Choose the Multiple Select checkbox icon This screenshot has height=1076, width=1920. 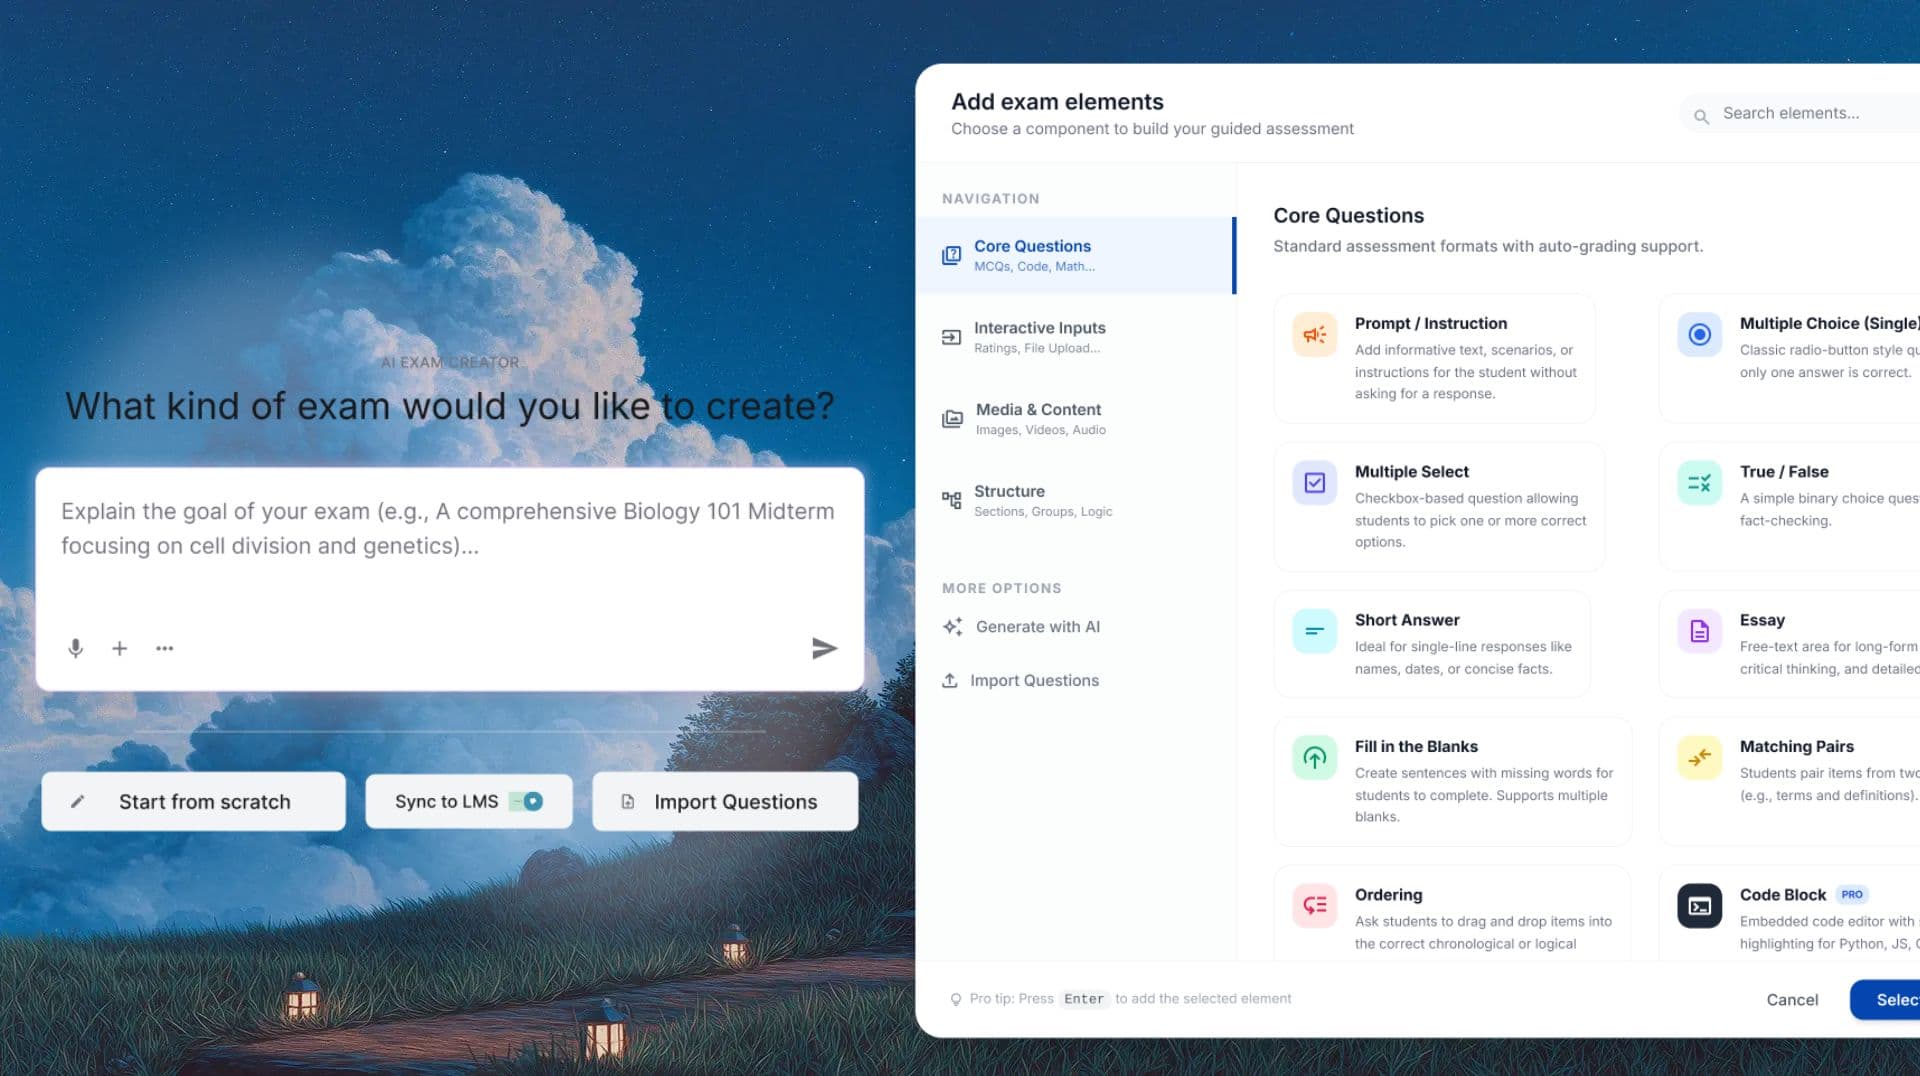1314,483
